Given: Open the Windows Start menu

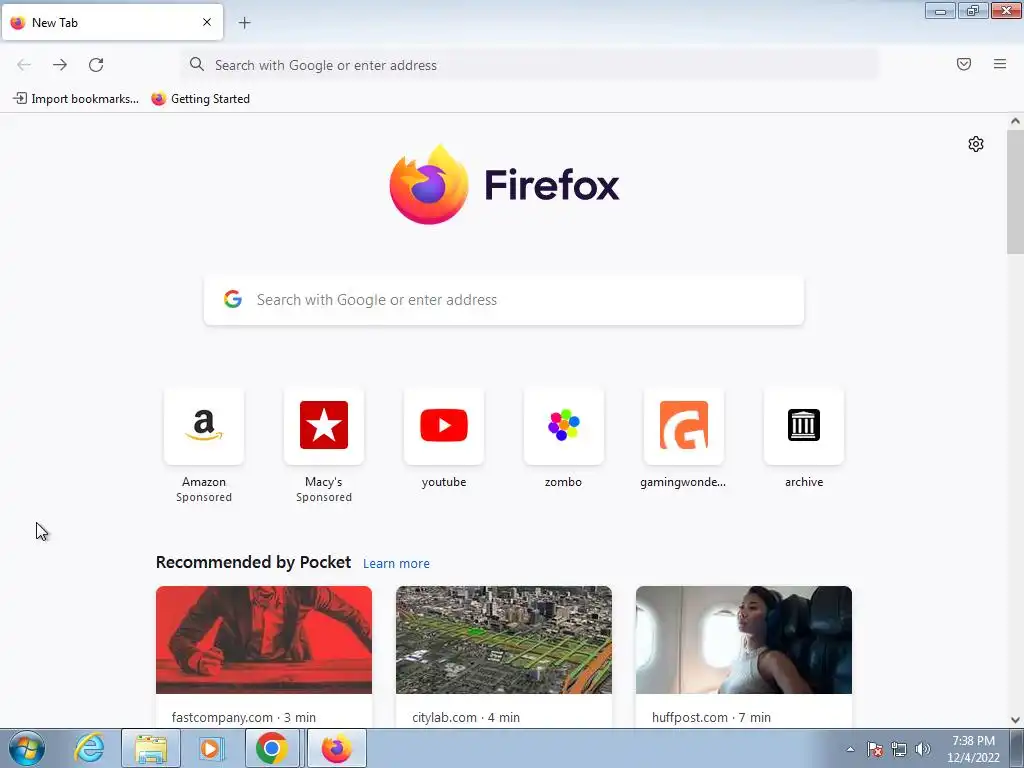Looking at the screenshot, I should (x=27, y=748).
